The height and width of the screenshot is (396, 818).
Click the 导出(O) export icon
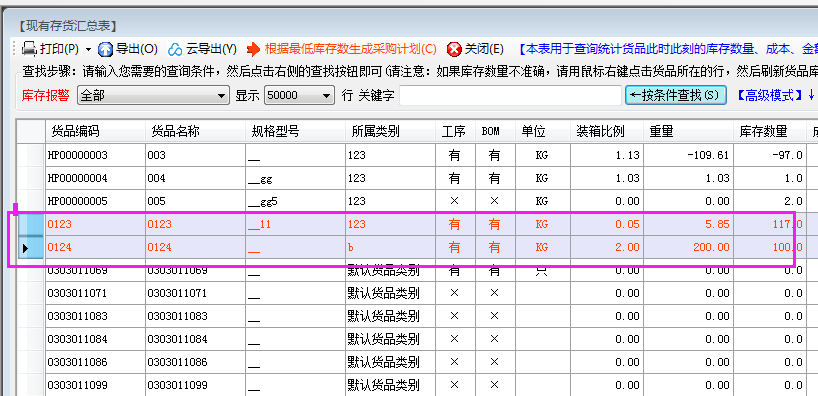coord(106,50)
